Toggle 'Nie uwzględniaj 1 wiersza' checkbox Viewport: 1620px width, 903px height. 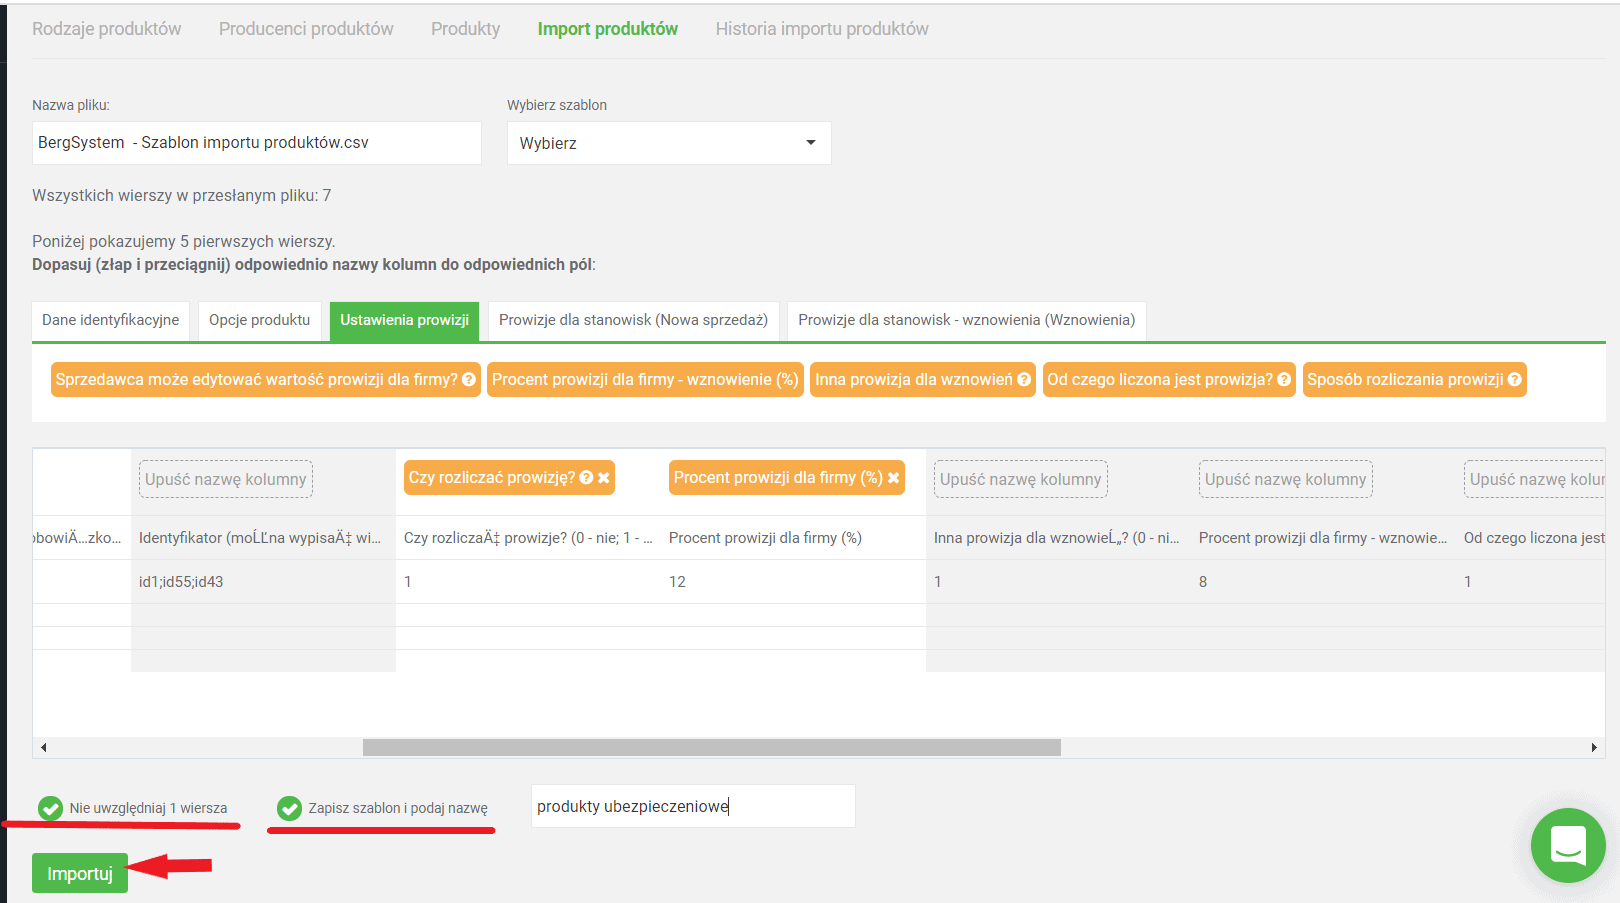tap(50, 808)
